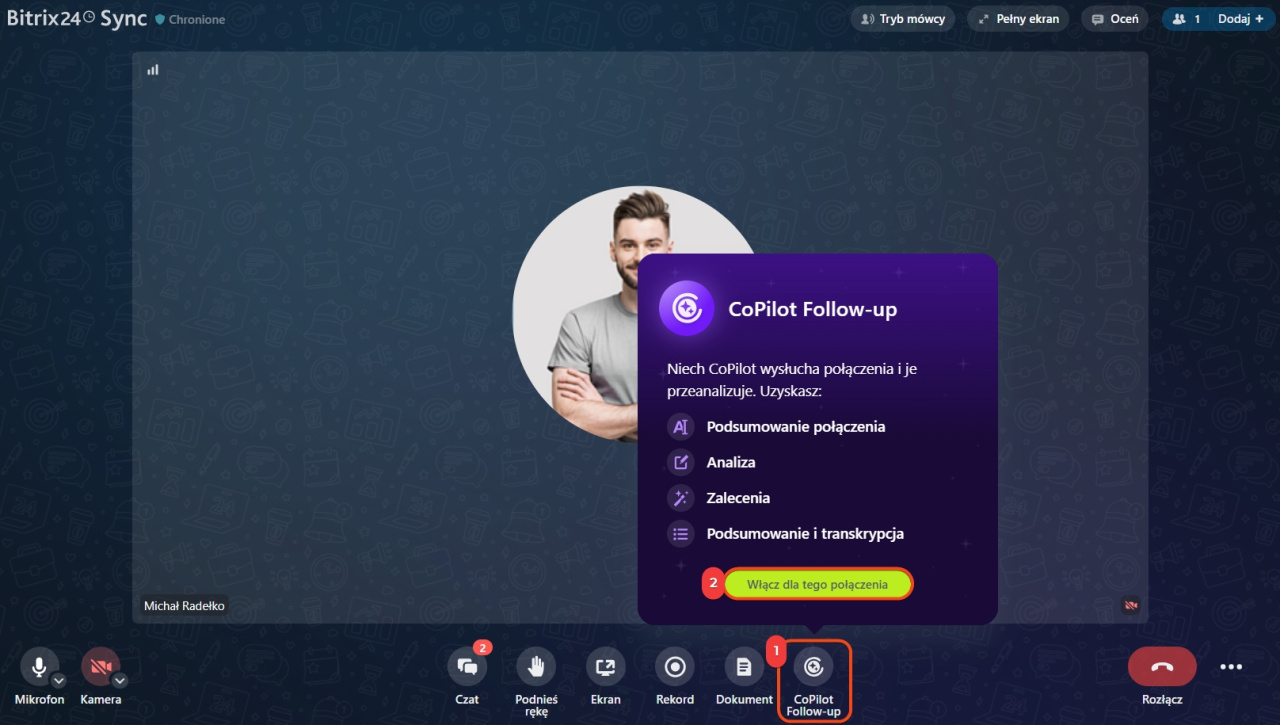Open the Kamera device chevron
Viewport: 1280px width, 725px height.
point(120,681)
